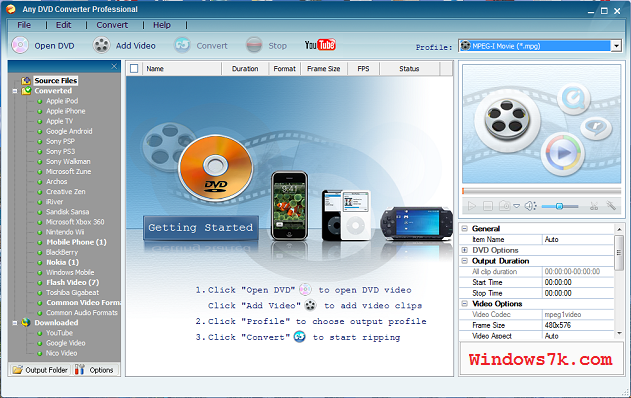Collapse the Video Options section
Image resolution: width=631 pixels, height=398 pixels.
(x=464, y=304)
